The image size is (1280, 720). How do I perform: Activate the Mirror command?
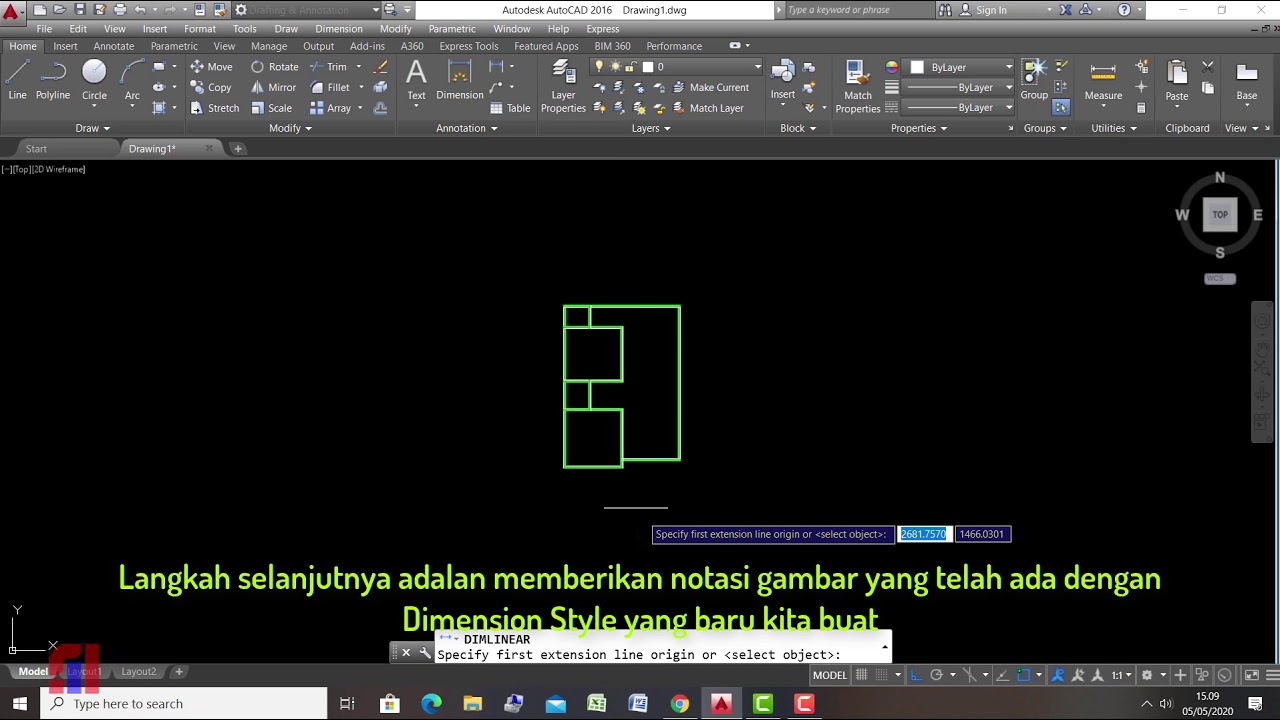click(x=273, y=87)
